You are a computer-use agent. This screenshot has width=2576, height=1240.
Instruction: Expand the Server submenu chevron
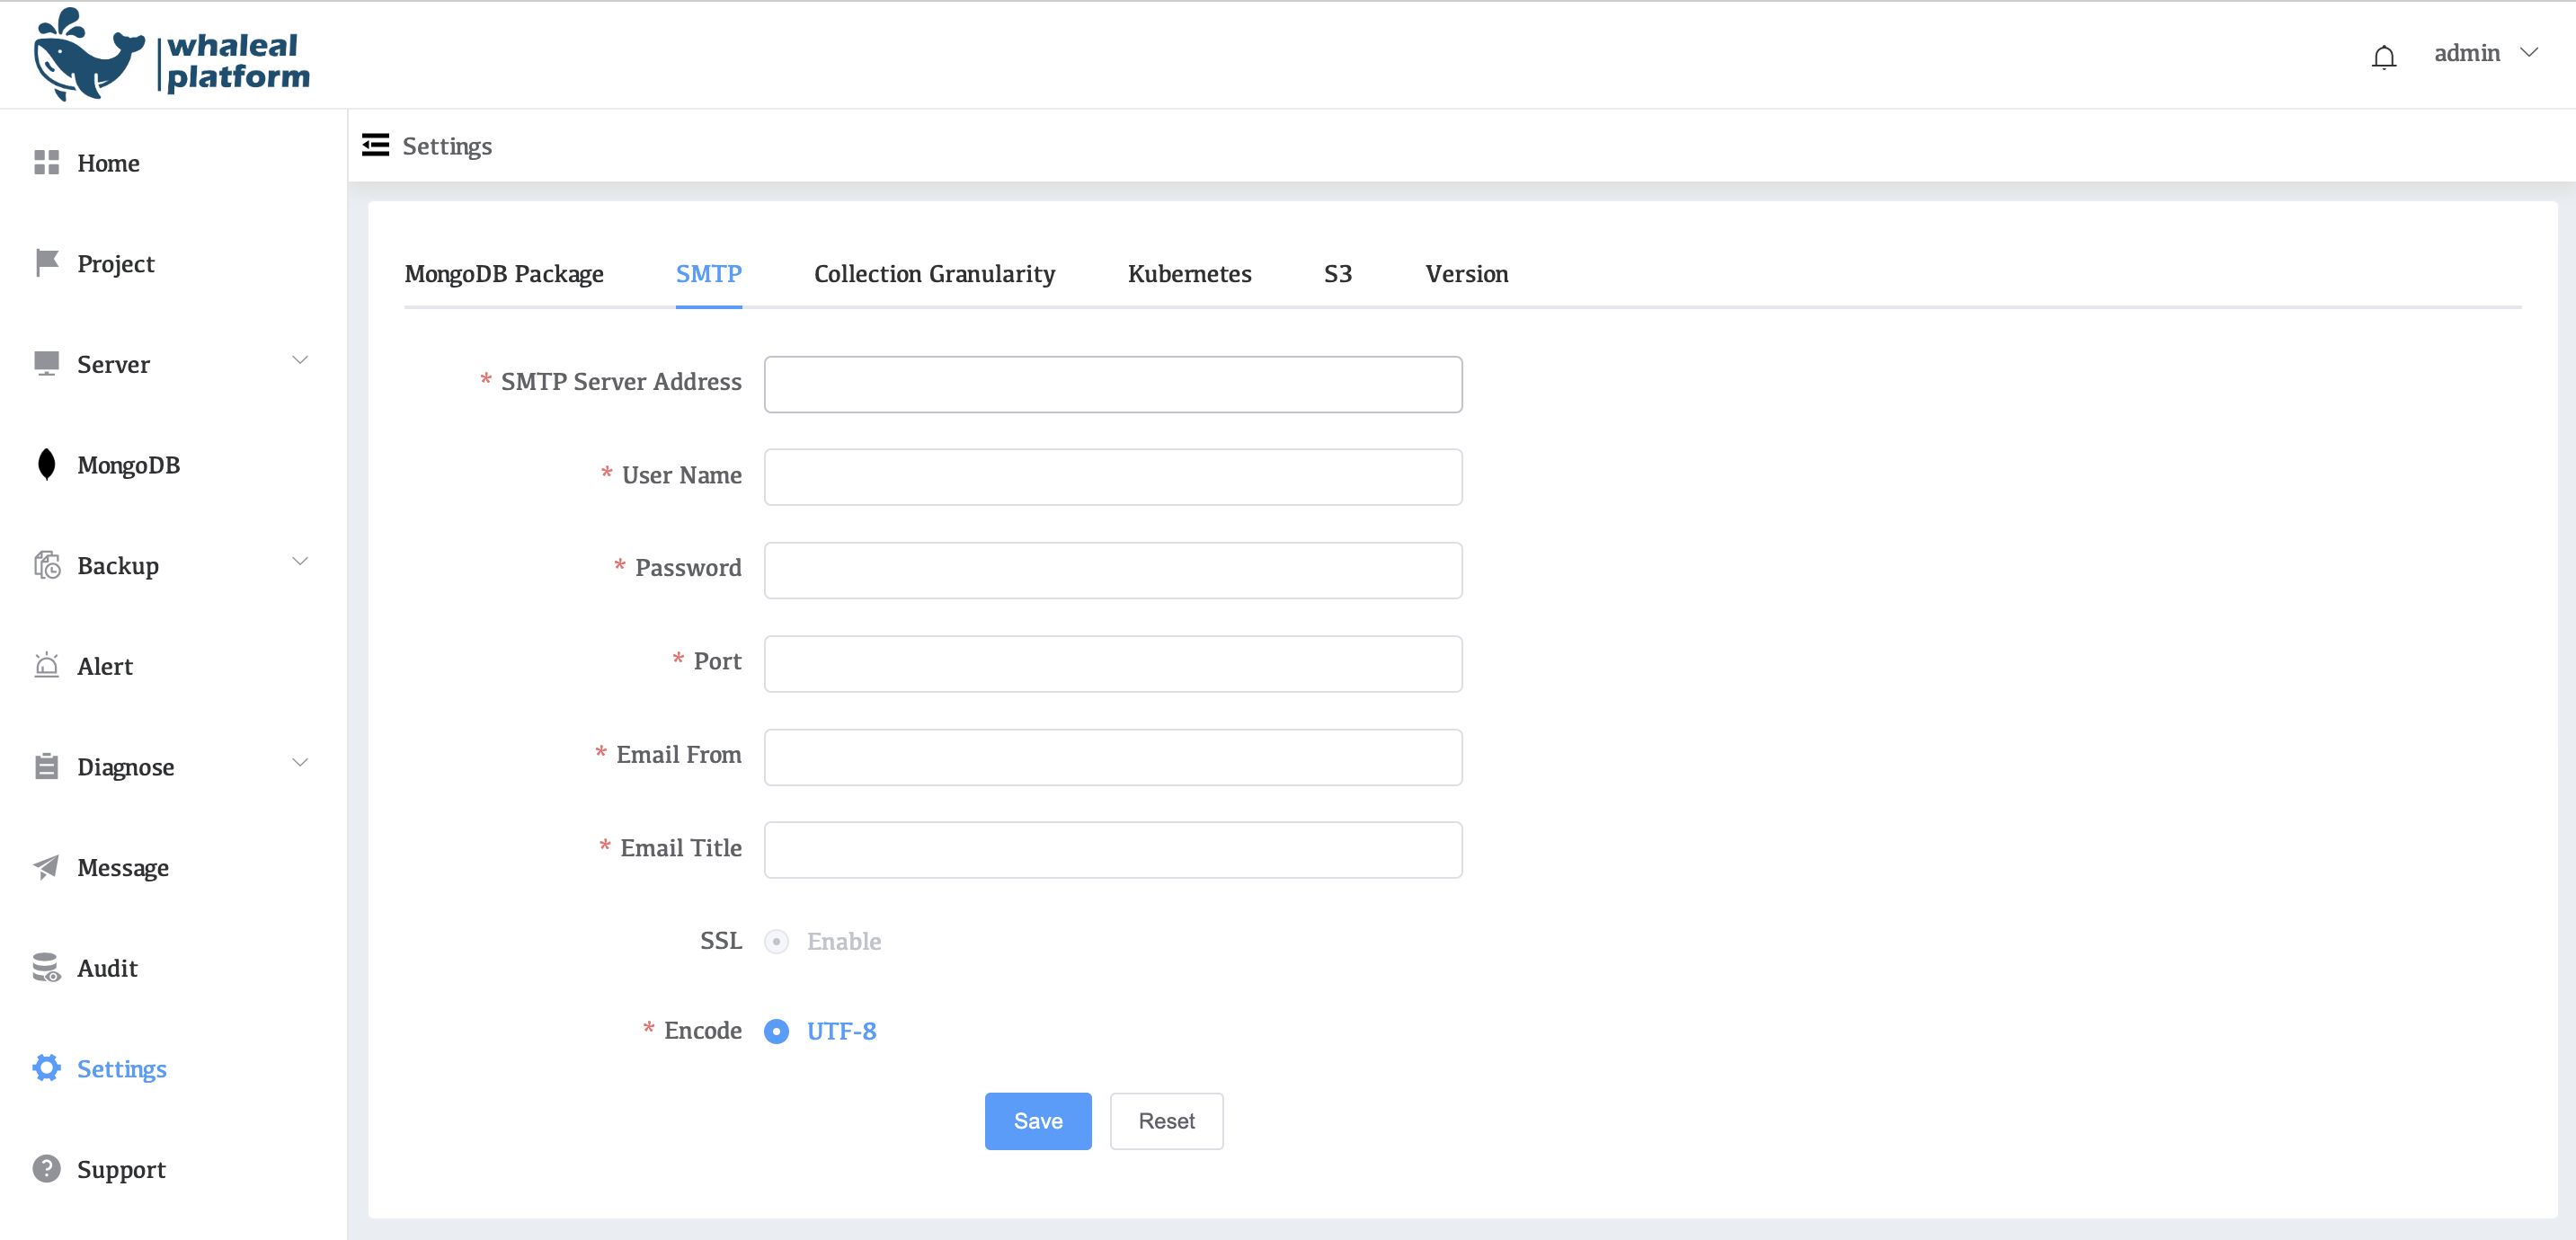tap(300, 360)
